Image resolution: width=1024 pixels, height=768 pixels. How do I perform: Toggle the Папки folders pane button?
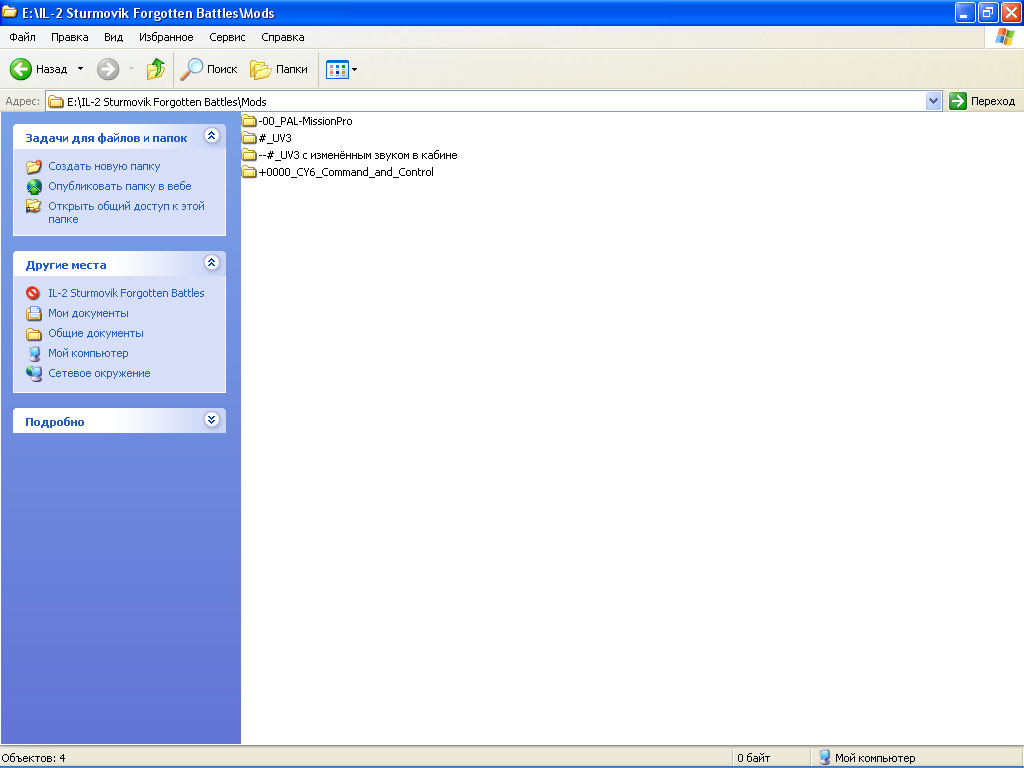(279, 69)
